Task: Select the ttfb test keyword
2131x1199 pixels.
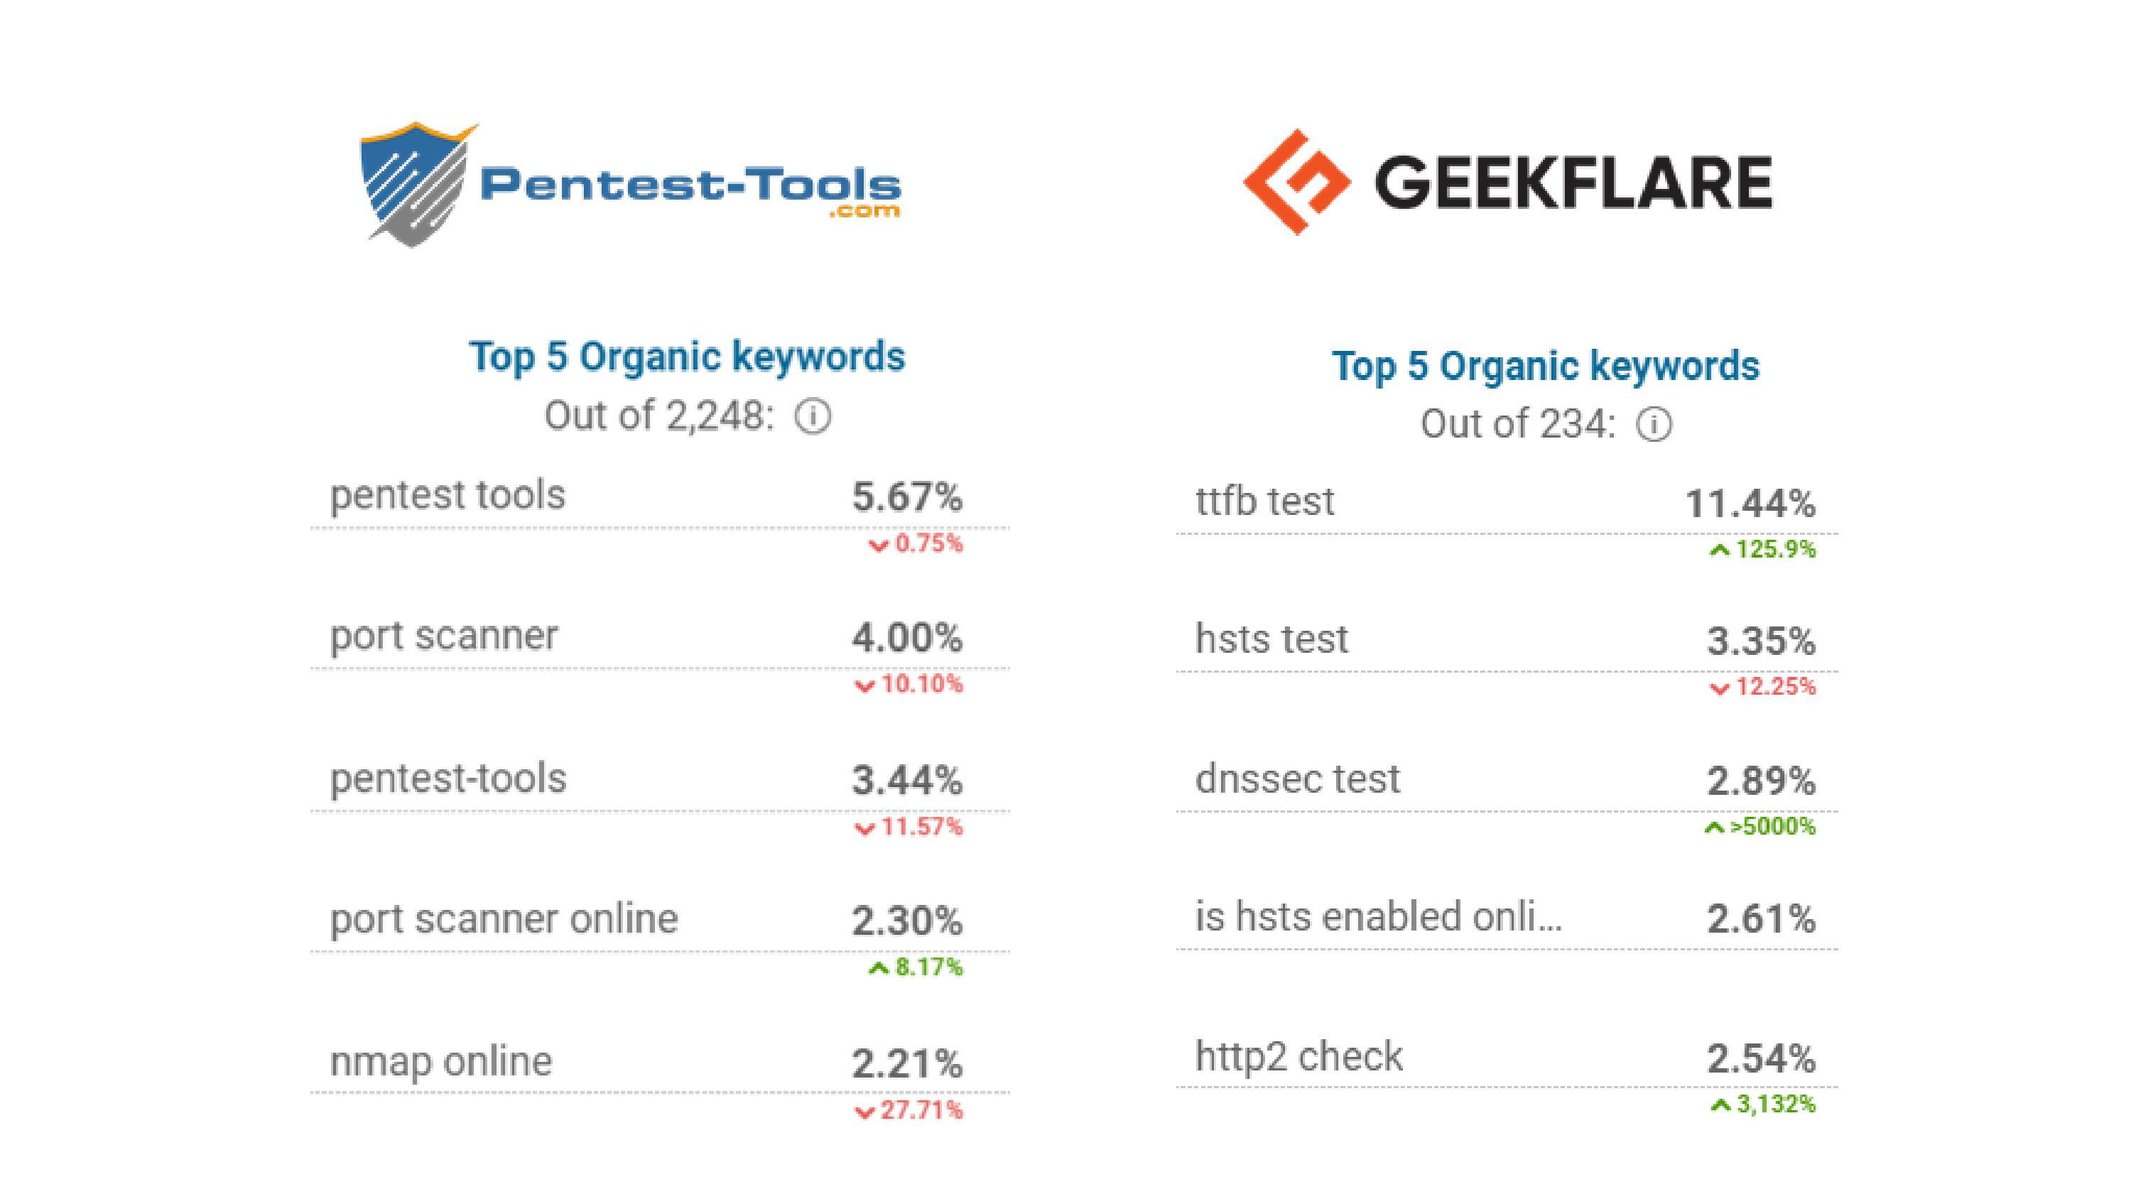Action: tap(1264, 501)
